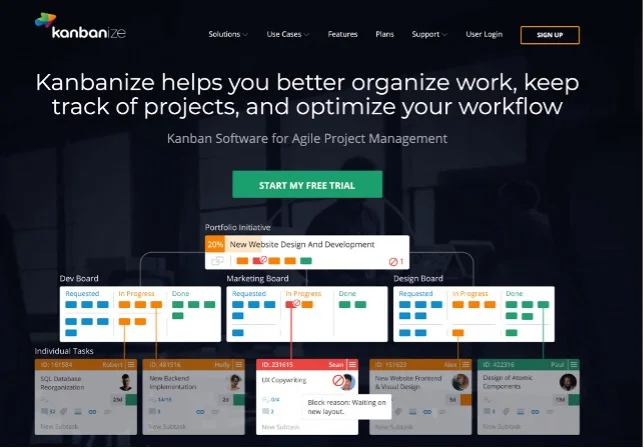The image size is (644, 448).
Task: Click the 'Portfolio Initiative' label
Action: click(237, 227)
